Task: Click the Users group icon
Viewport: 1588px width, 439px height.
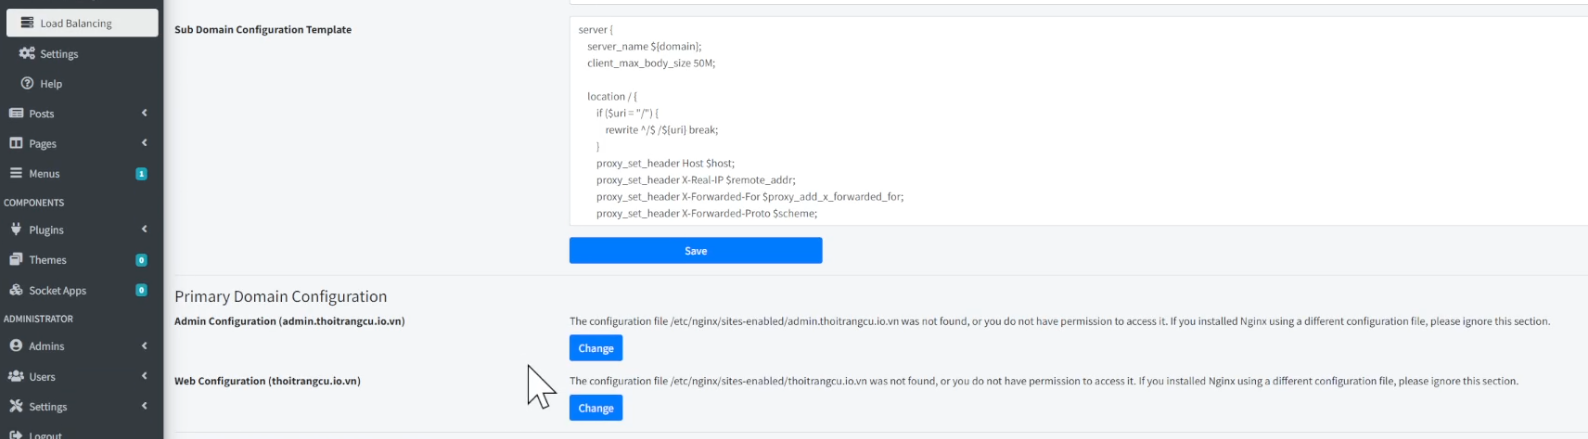Action: 16,377
